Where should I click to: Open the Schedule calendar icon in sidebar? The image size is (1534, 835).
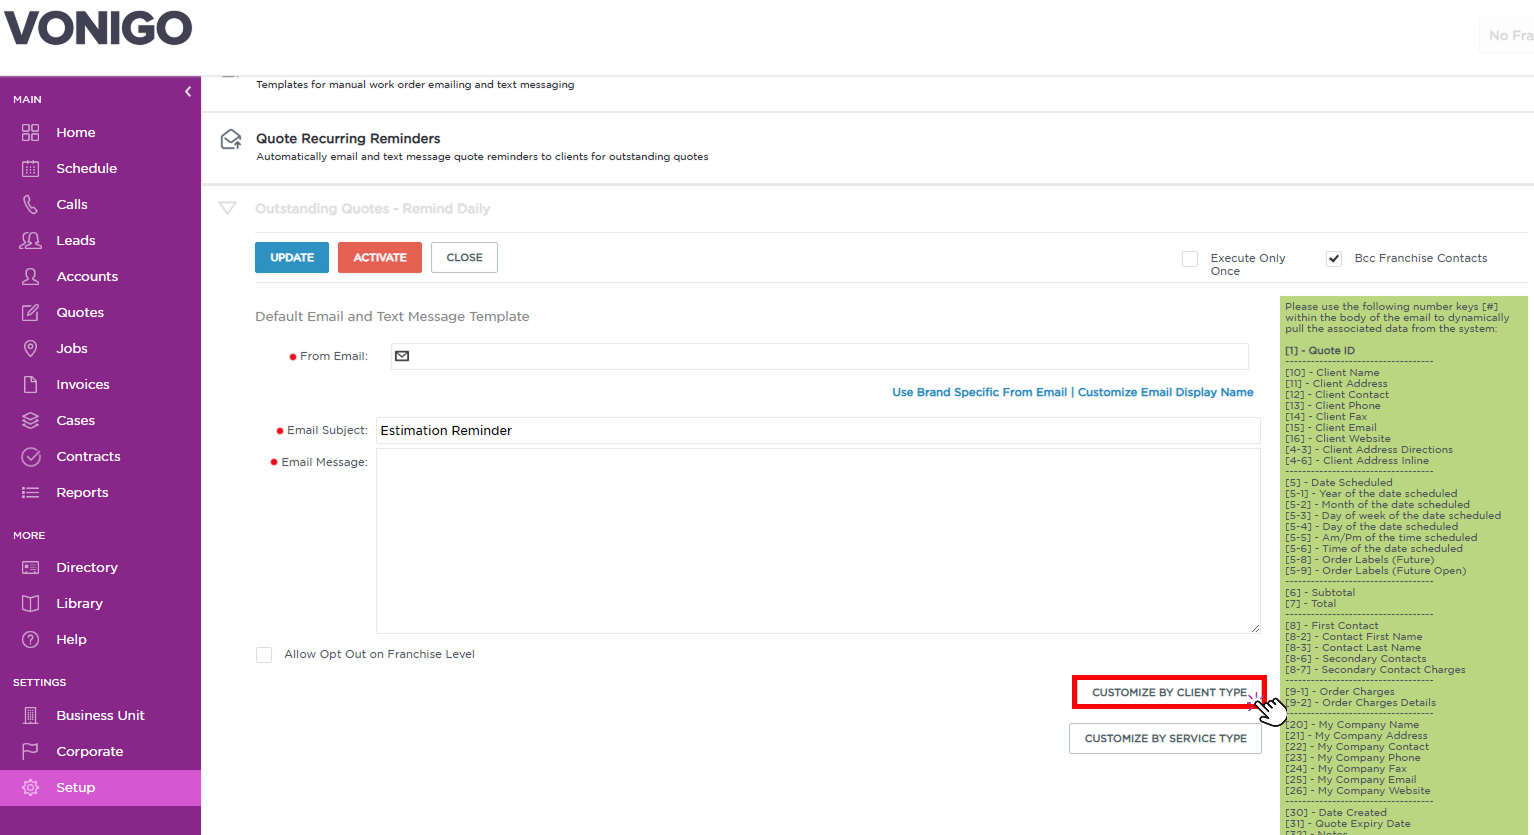pos(31,168)
